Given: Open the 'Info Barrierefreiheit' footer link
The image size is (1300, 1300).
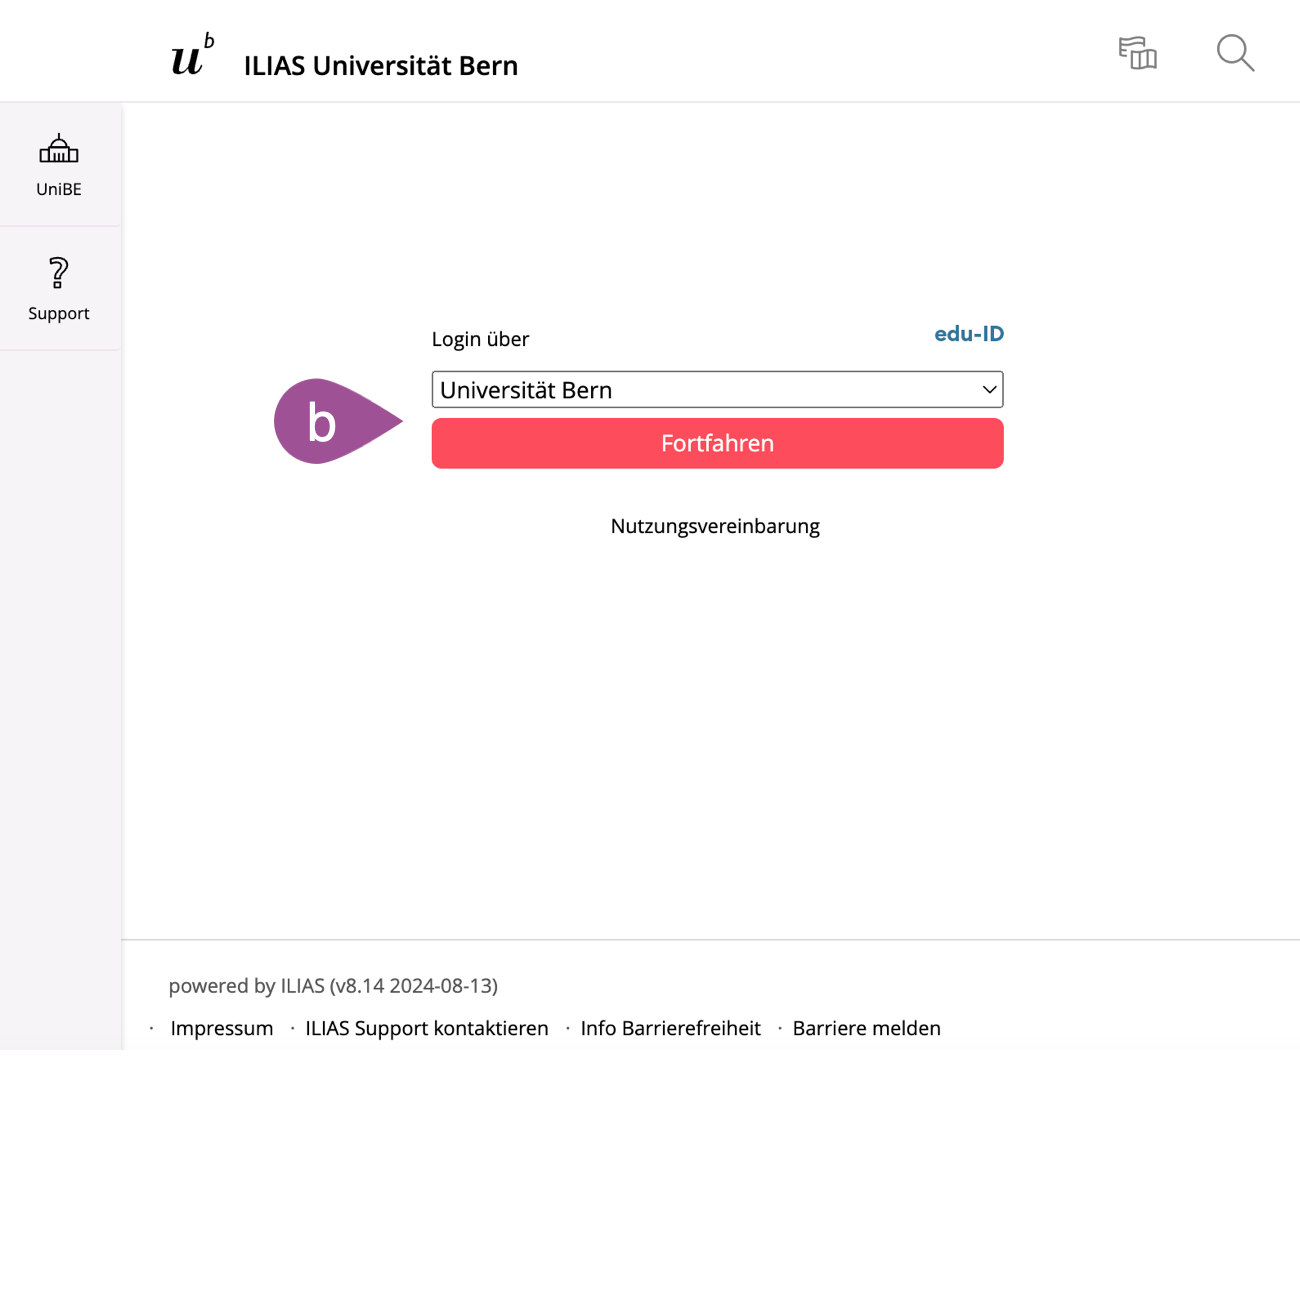Looking at the screenshot, I should click(670, 1028).
